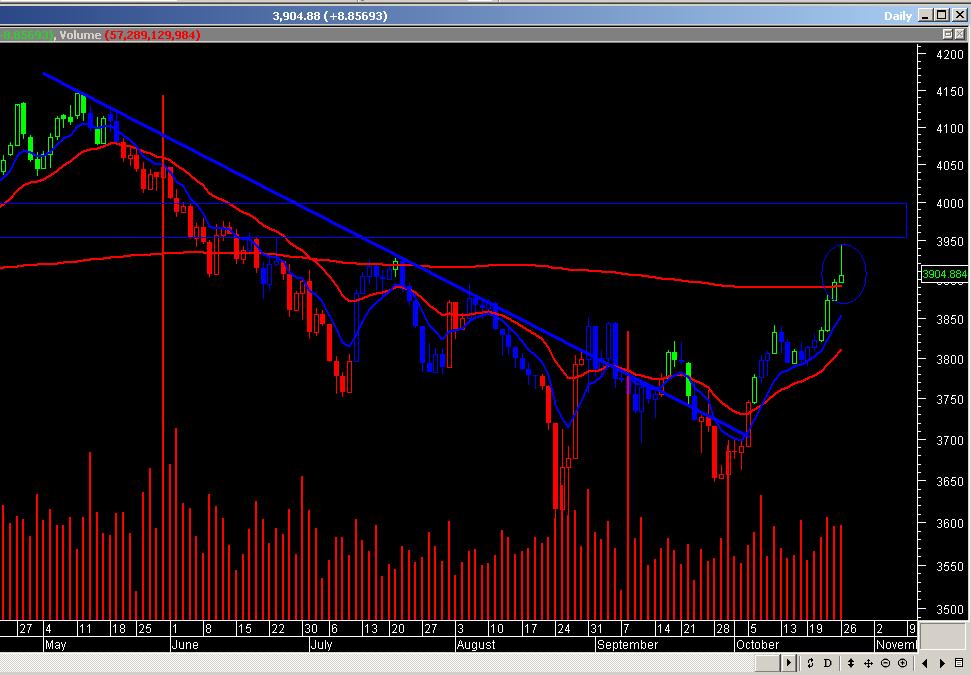Click the 'July' month label on time axis
This screenshot has height=675, width=971.
coord(321,645)
